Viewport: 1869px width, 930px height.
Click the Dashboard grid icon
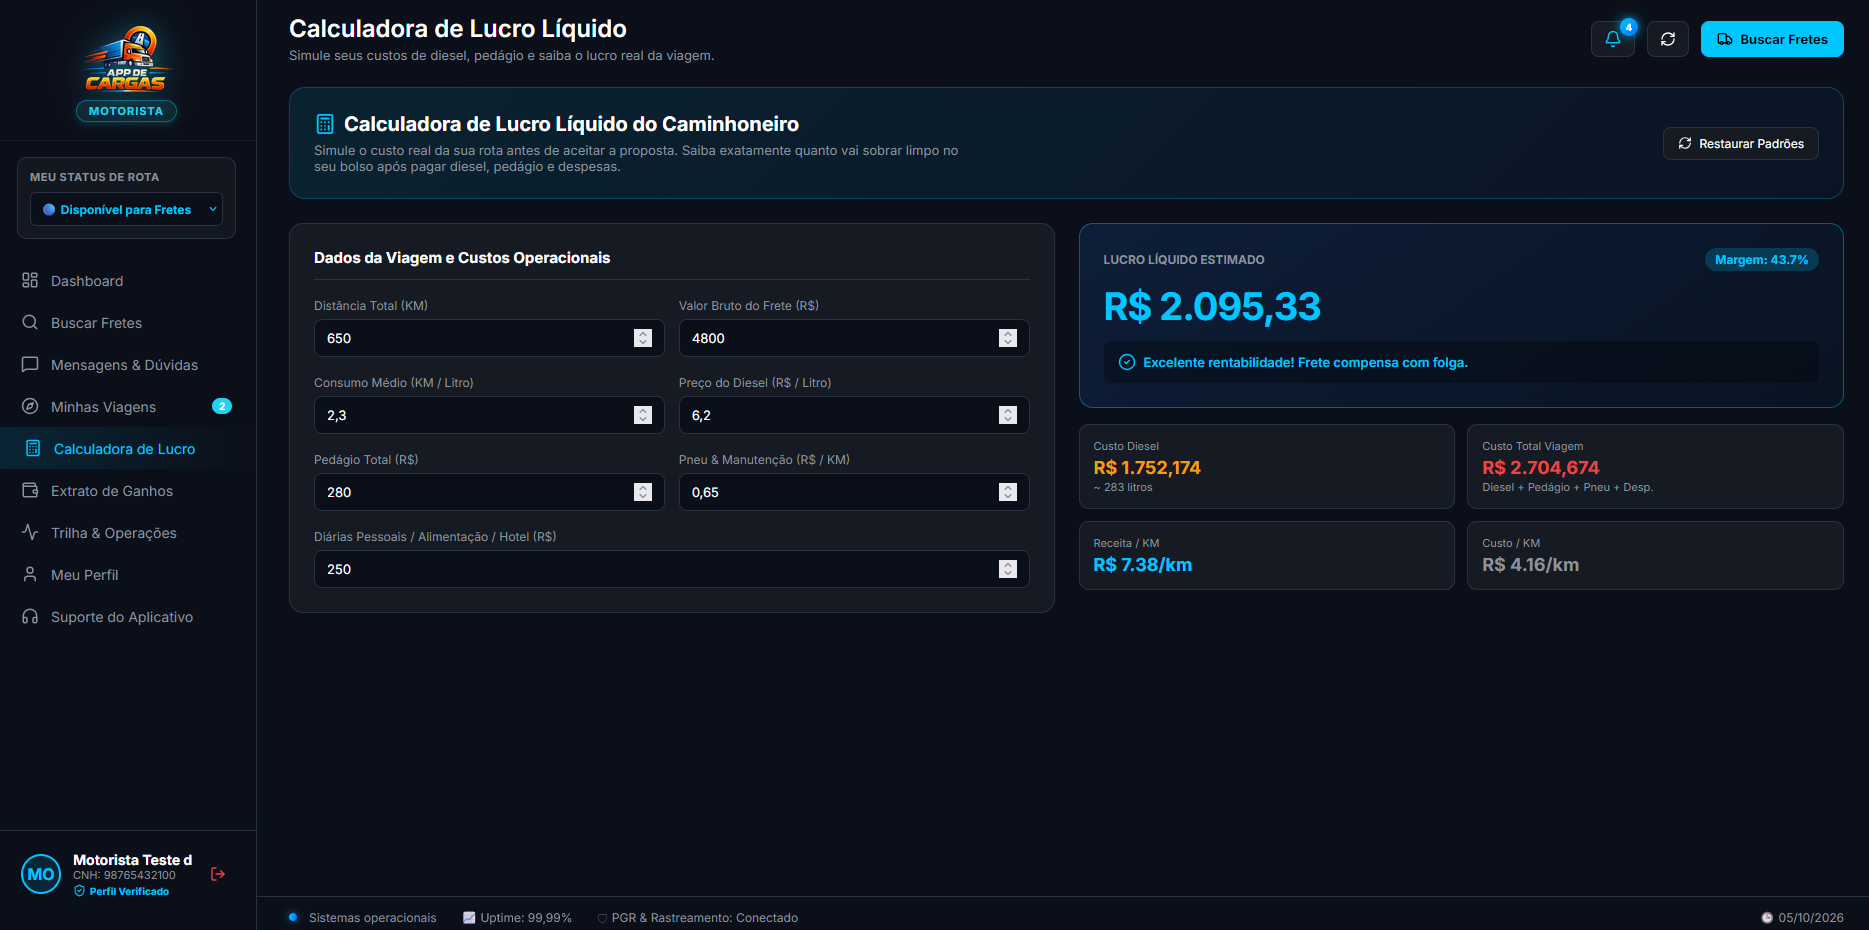pyautogui.click(x=30, y=280)
